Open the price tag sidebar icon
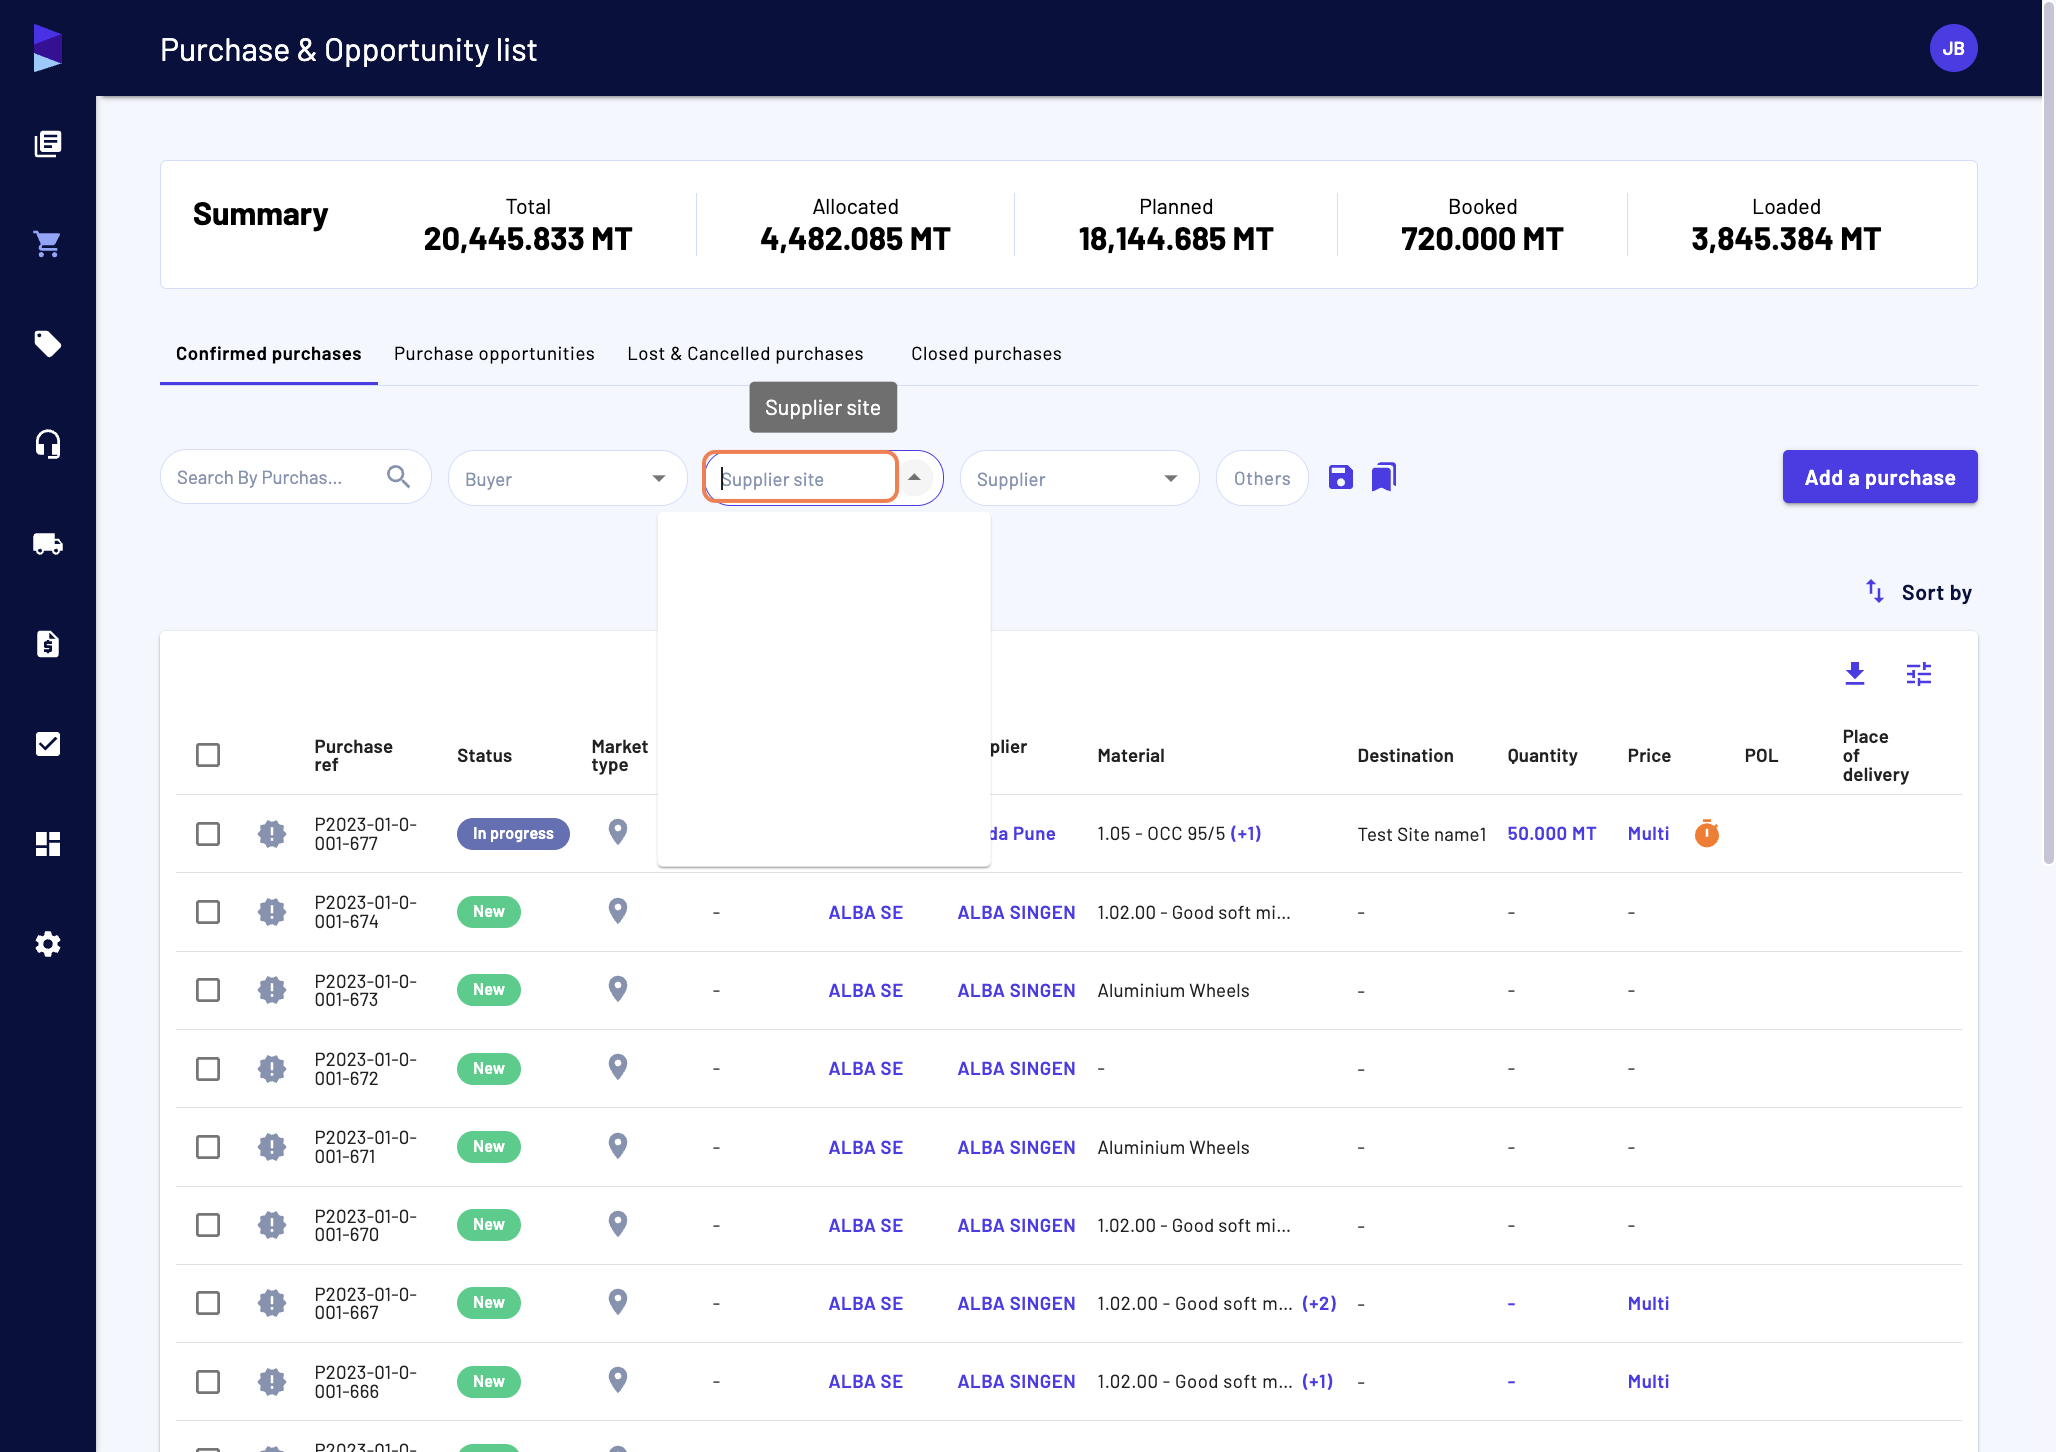Image resolution: width=2056 pixels, height=1452 pixels. (x=48, y=344)
